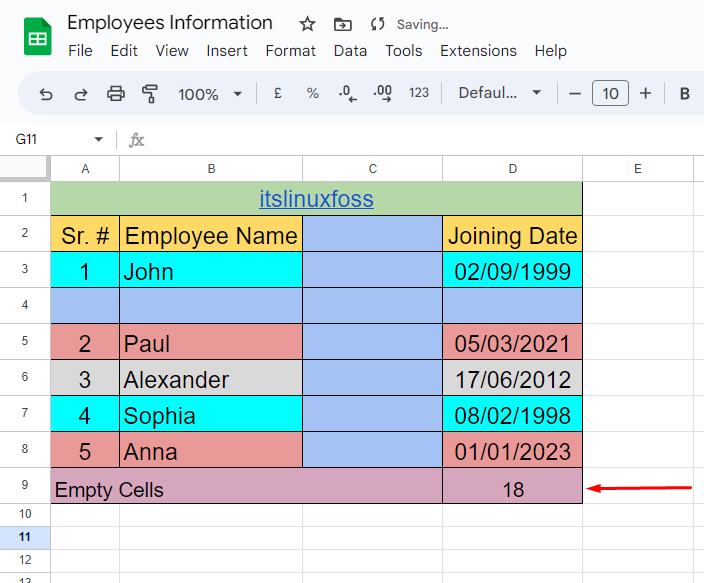This screenshot has height=583, width=704.
Task: Open the zoom level dropdown
Action: tap(210, 94)
